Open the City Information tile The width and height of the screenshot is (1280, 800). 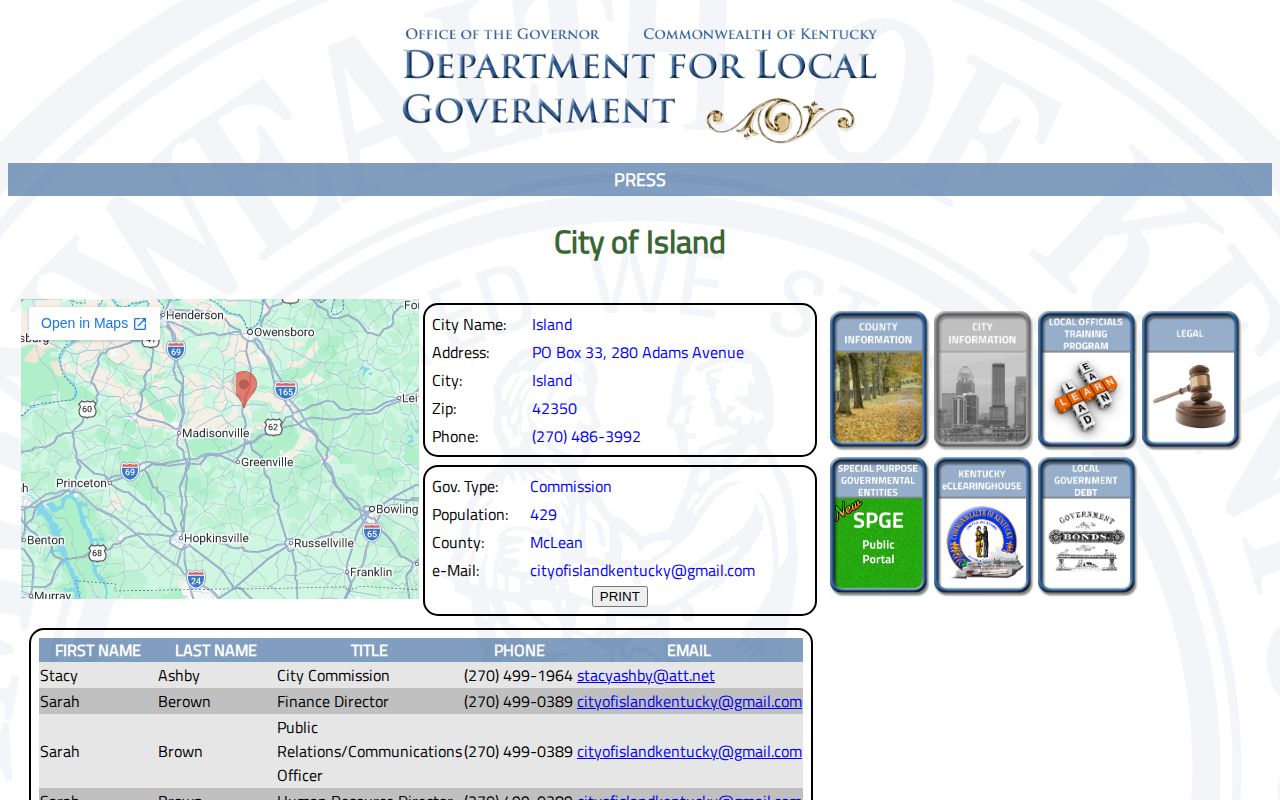pyautogui.click(x=982, y=379)
